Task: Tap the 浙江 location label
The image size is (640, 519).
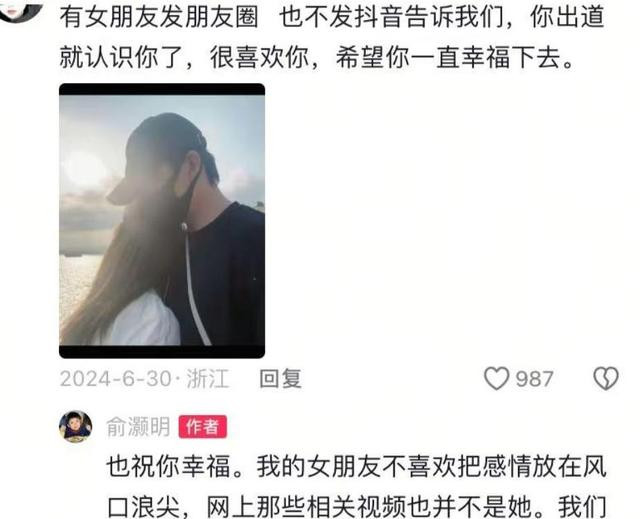Action: coord(207,379)
